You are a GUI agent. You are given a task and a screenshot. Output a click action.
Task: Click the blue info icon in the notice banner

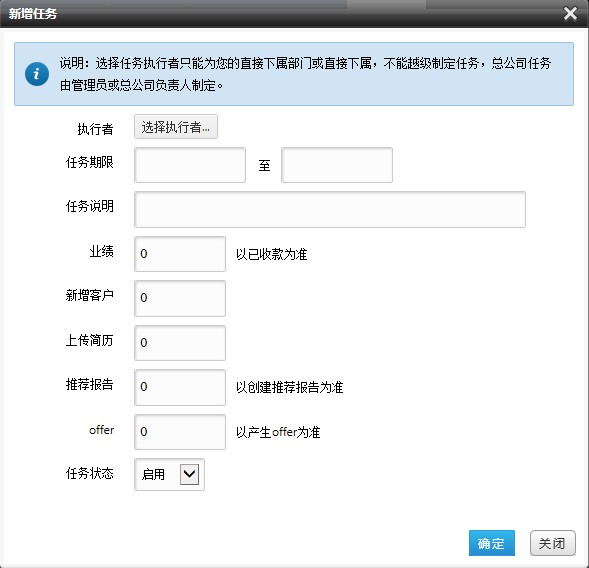(37, 74)
